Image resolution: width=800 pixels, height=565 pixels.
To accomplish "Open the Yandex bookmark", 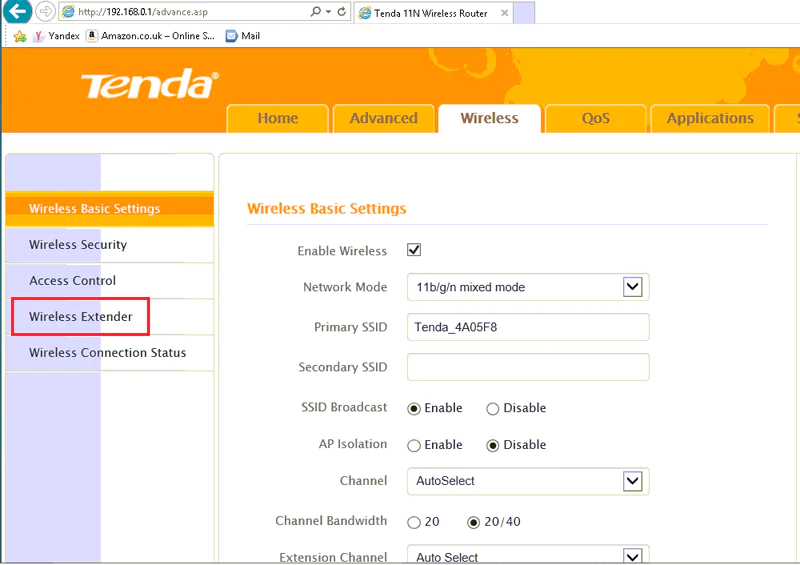I will pyautogui.click(x=56, y=36).
